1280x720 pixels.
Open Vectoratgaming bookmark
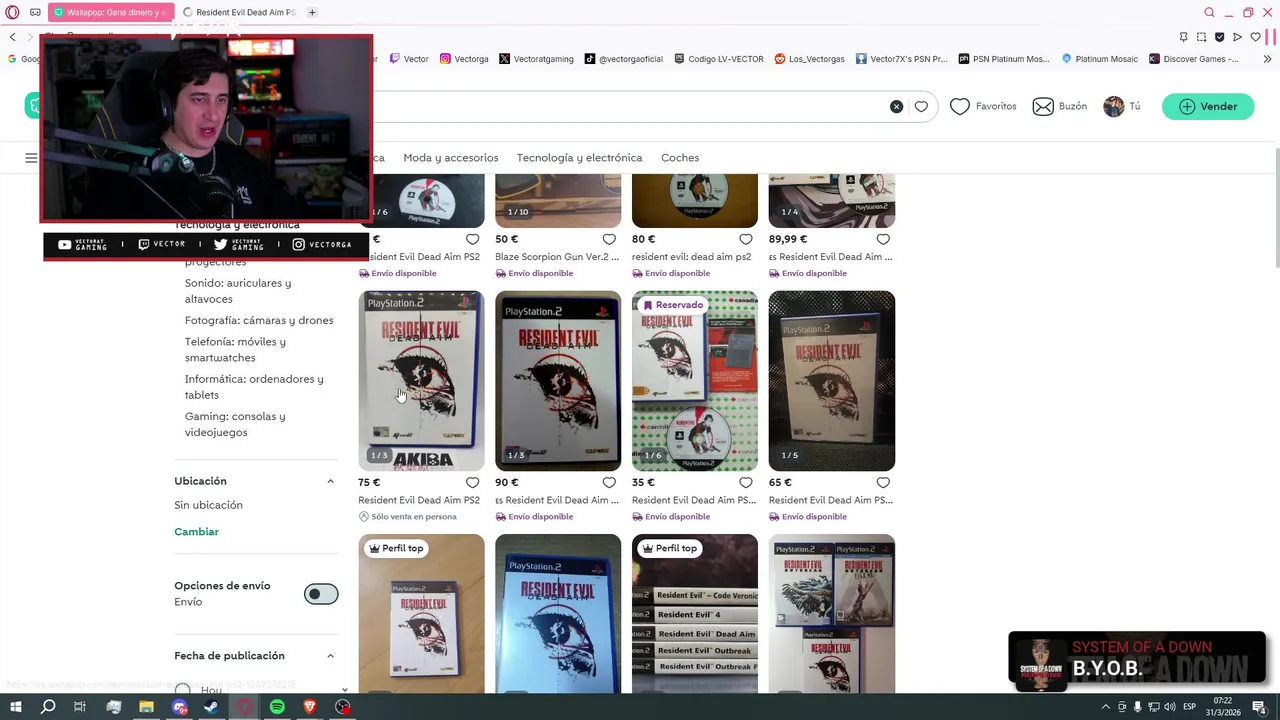[536, 59]
